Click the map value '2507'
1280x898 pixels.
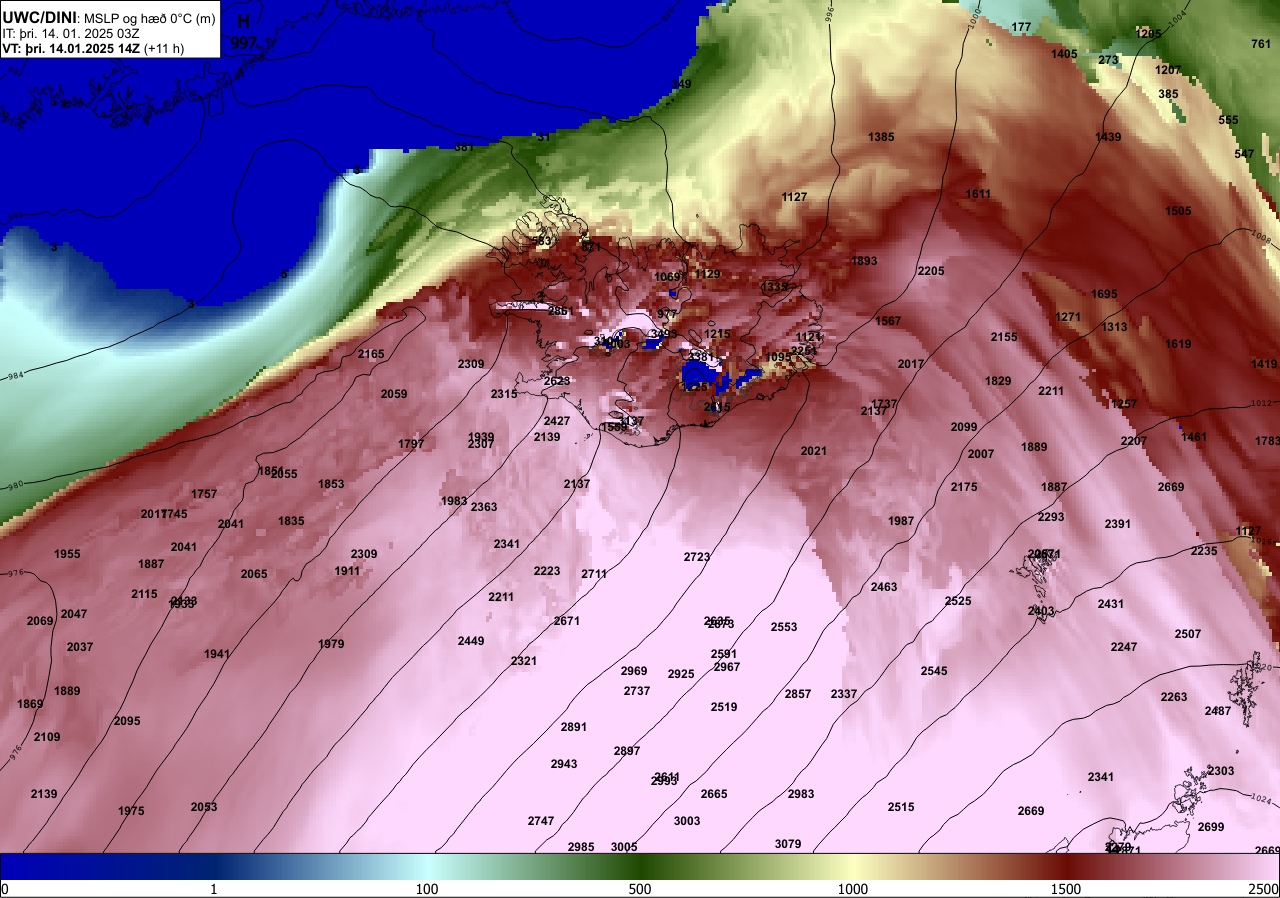1188,634
